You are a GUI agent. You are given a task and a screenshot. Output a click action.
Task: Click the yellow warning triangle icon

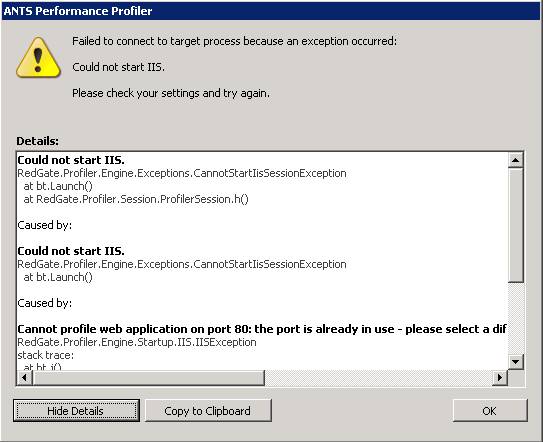pyautogui.click(x=38, y=58)
